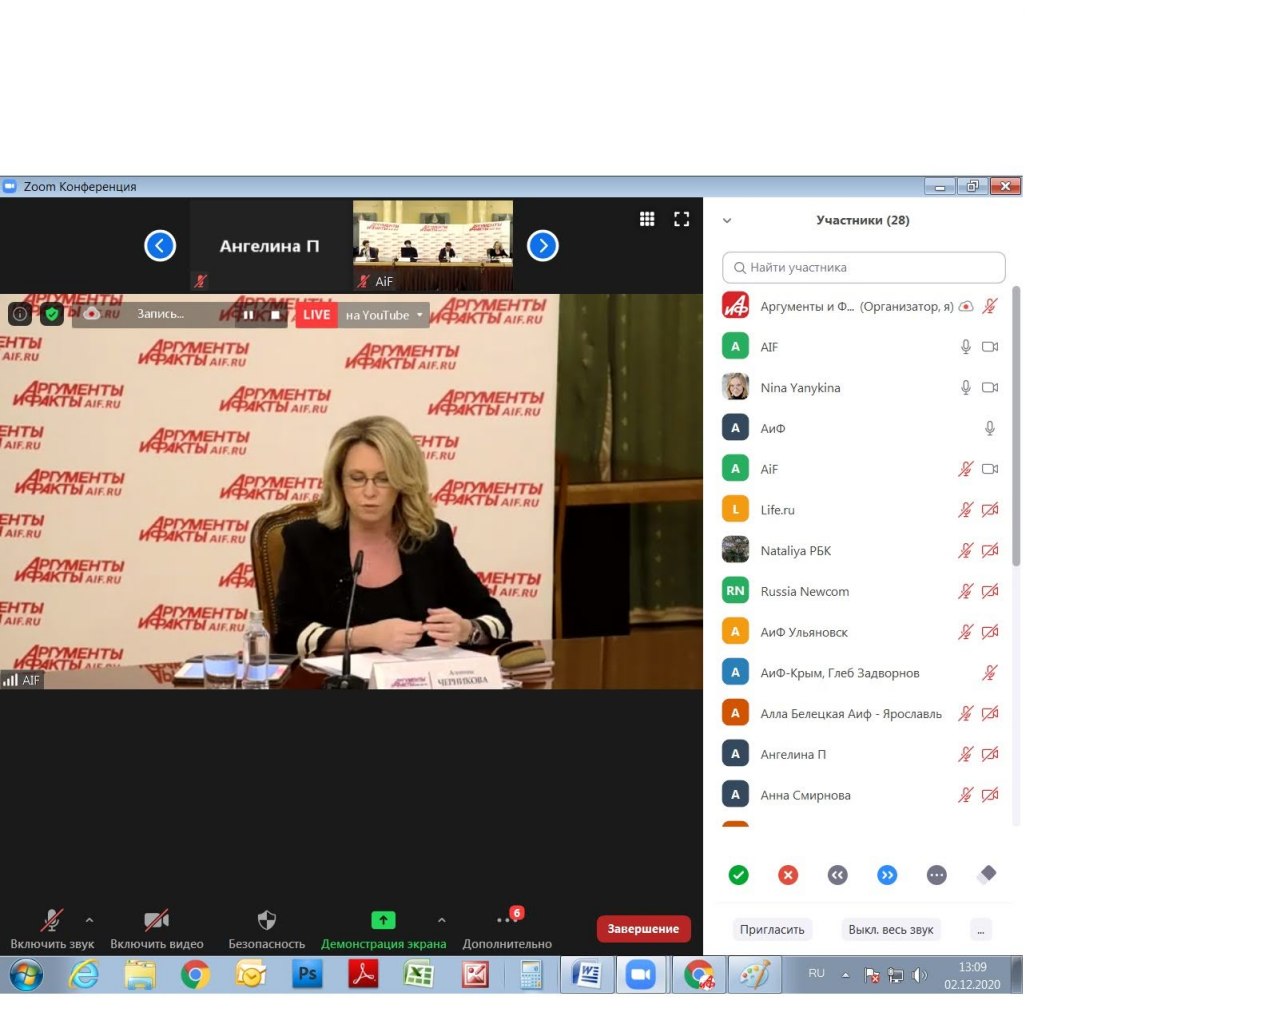The height and width of the screenshot is (1024, 1280).
Task: Open more reactions ellipsis icon
Action: coord(937,875)
